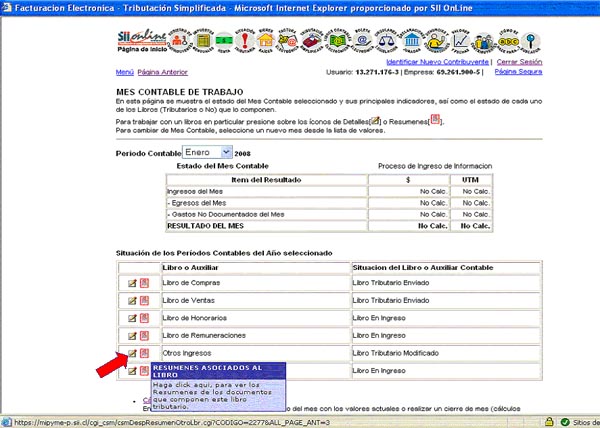Click the Resúmenes sample icon in the instructions
The image size is (600, 428).
pos(435,119)
